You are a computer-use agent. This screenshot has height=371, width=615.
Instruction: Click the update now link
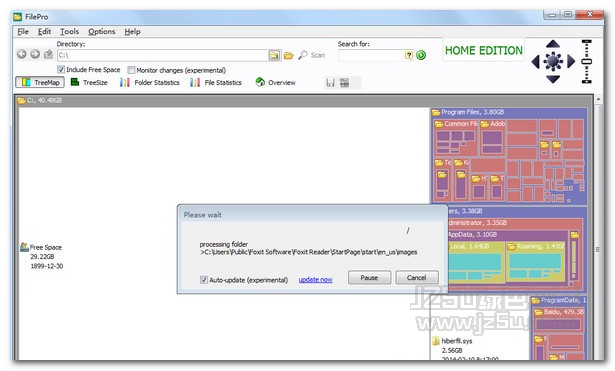point(315,280)
